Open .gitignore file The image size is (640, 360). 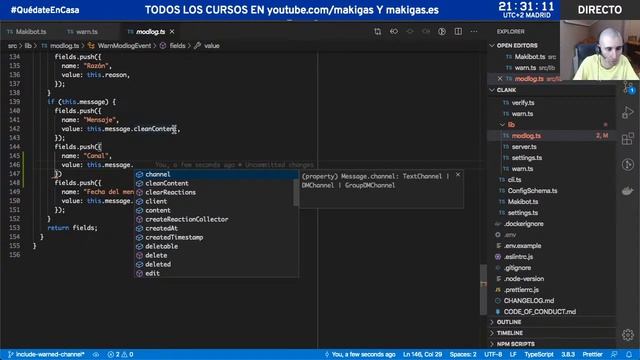coord(517,268)
